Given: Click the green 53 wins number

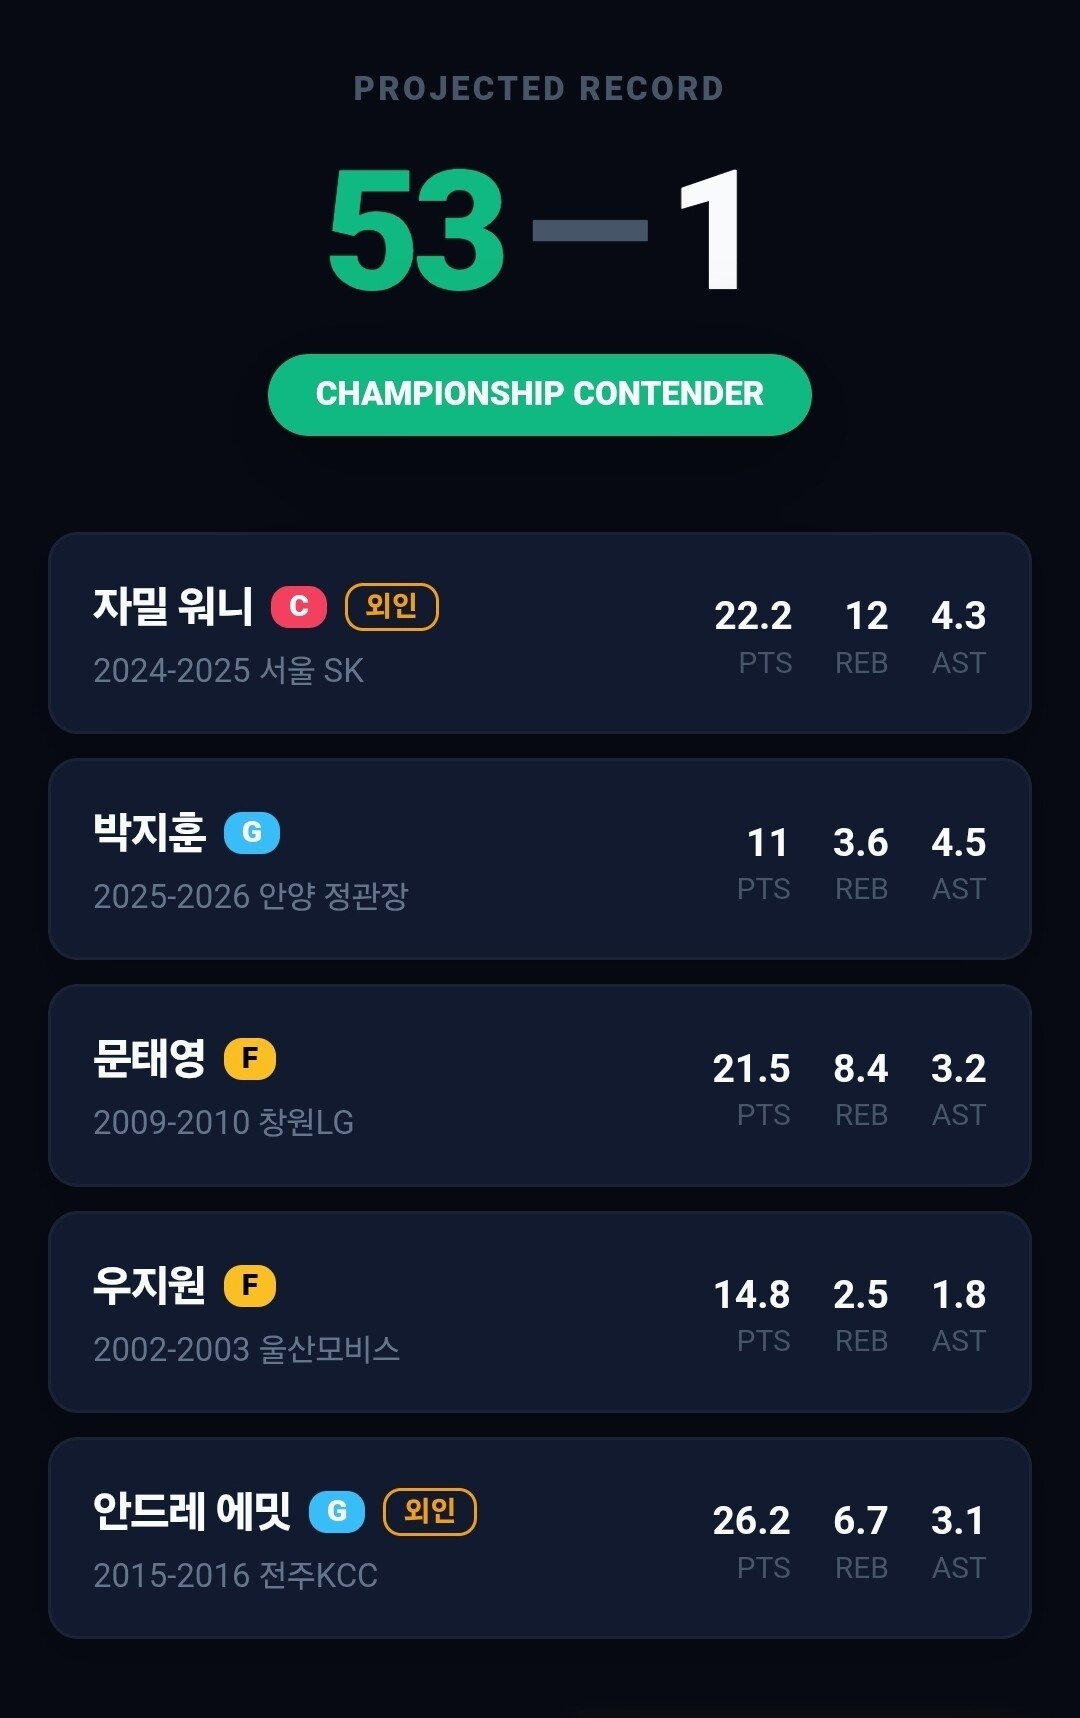Looking at the screenshot, I should [x=417, y=230].
